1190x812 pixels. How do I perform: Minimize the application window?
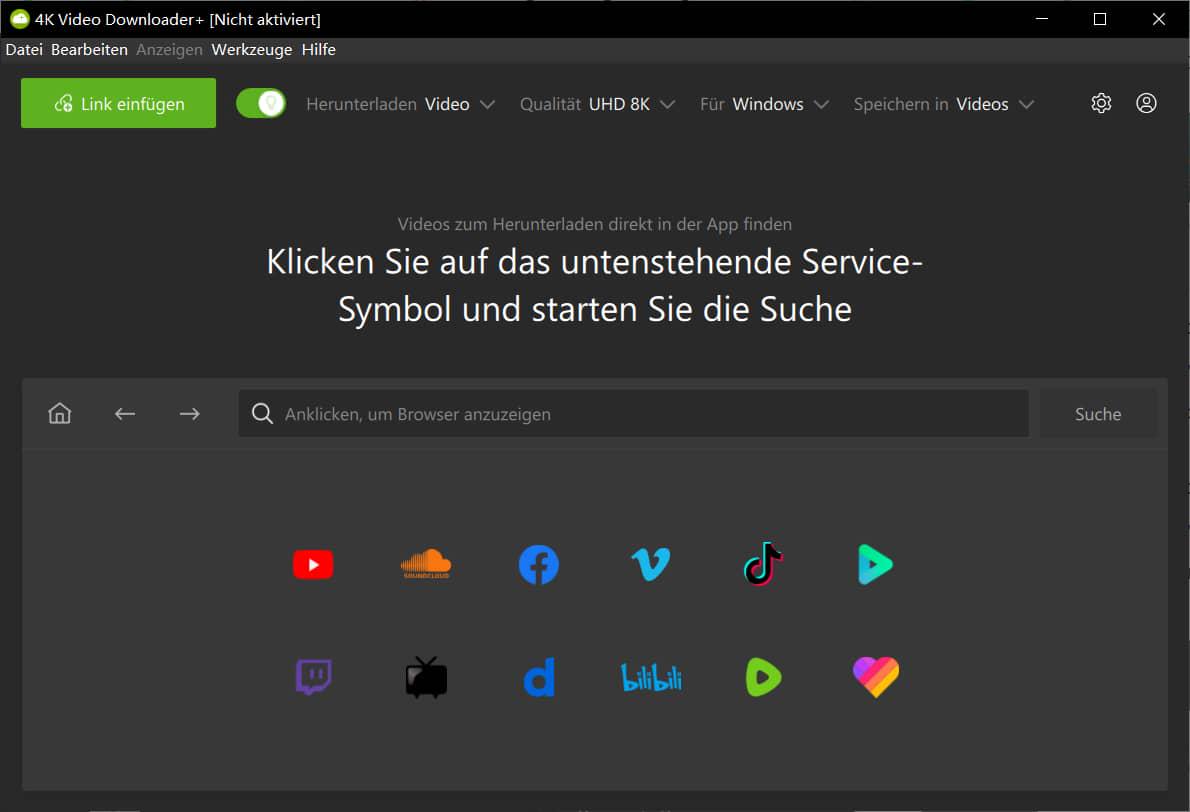coord(1042,19)
